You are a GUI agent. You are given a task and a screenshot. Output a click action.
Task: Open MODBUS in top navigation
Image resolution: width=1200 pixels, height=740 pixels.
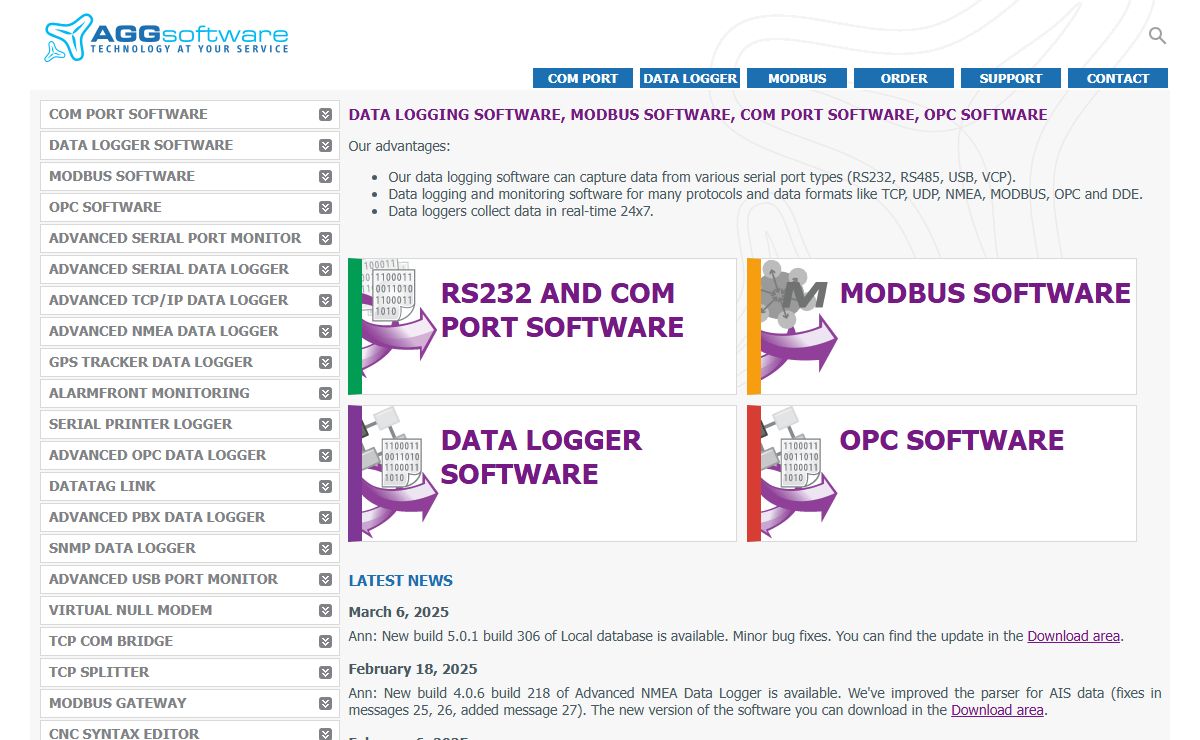pyautogui.click(x=797, y=78)
